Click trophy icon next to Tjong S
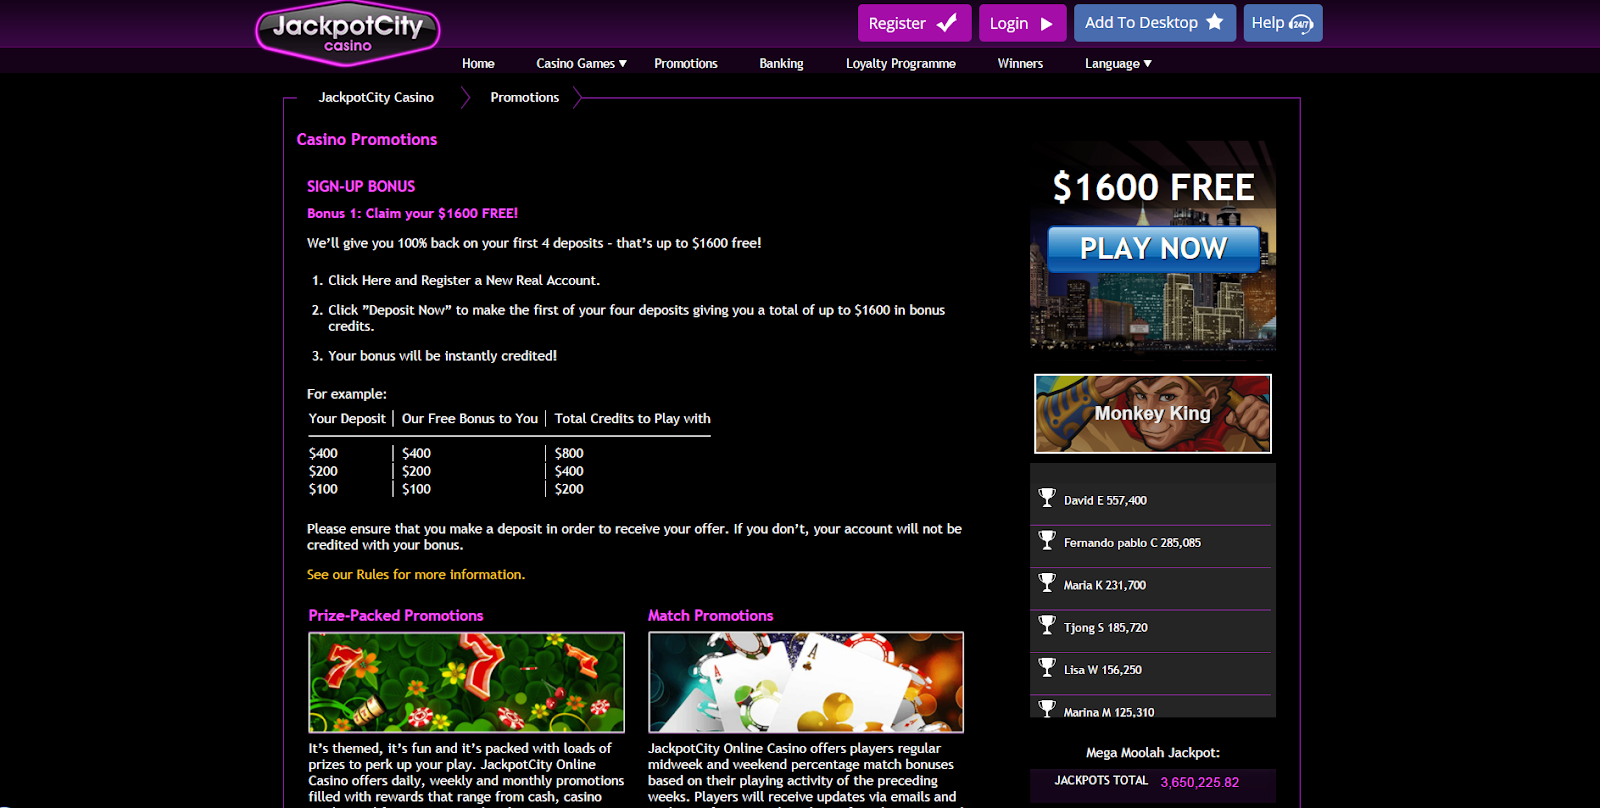Image resolution: width=1600 pixels, height=808 pixels. point(1047,625)
